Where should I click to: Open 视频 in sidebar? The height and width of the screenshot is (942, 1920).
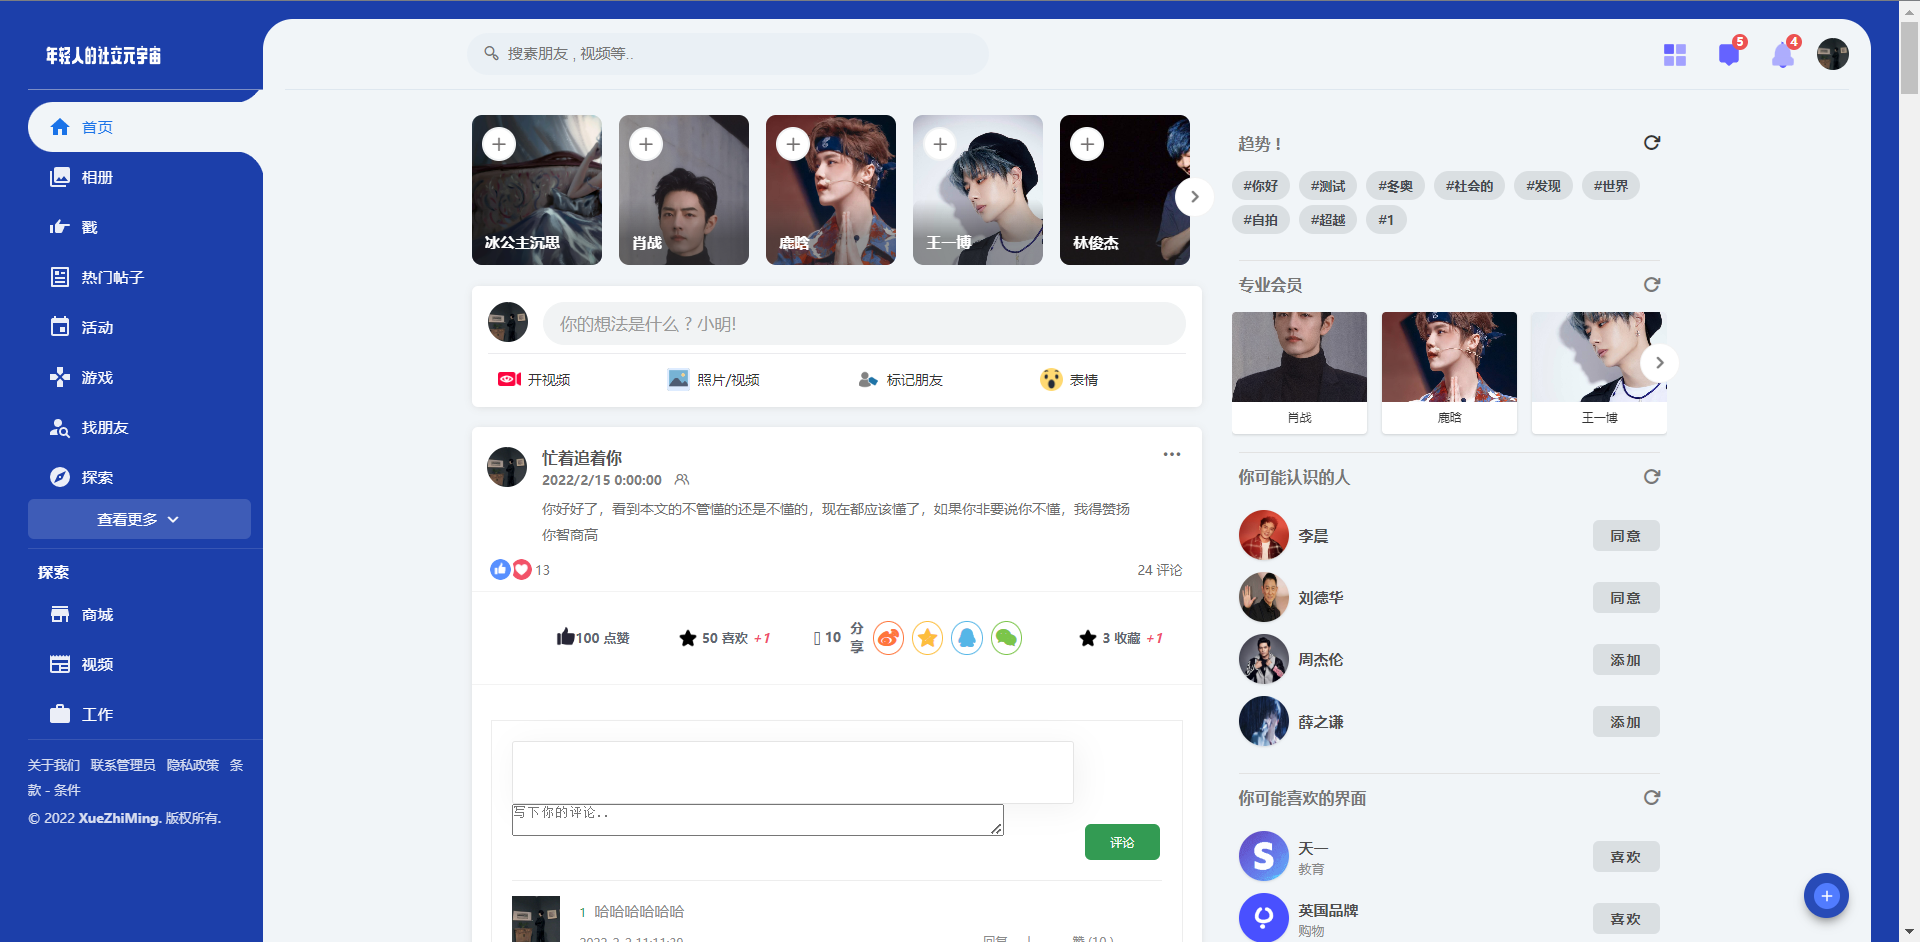(x=145, y=664)
